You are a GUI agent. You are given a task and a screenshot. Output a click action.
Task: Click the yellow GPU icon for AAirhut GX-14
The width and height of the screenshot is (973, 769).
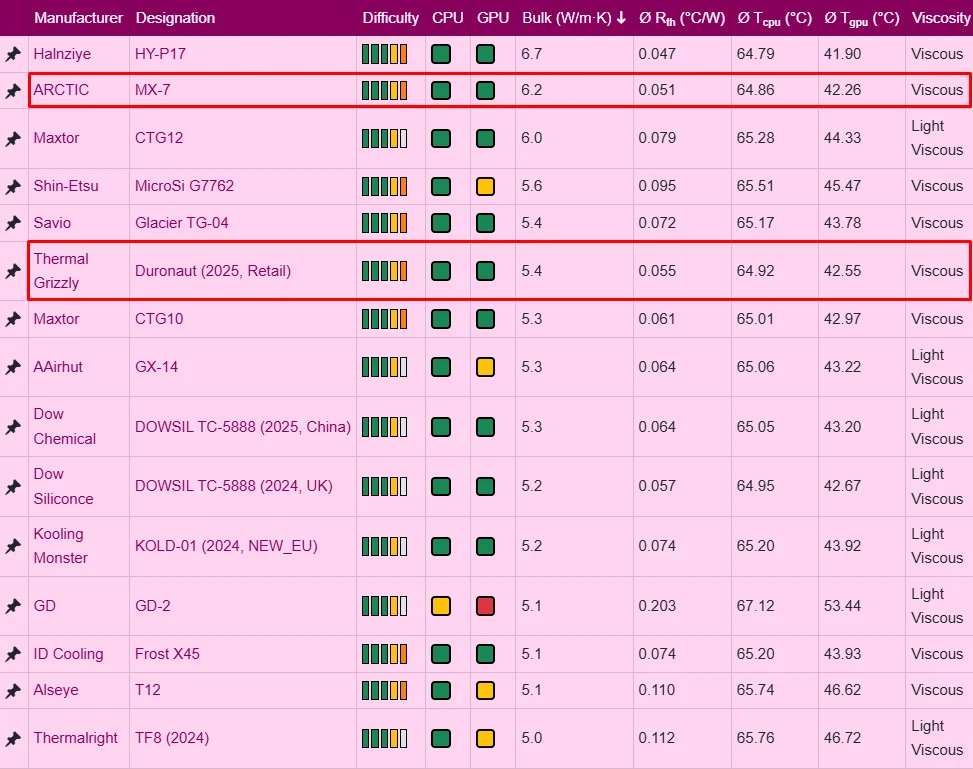pos(485,367)
